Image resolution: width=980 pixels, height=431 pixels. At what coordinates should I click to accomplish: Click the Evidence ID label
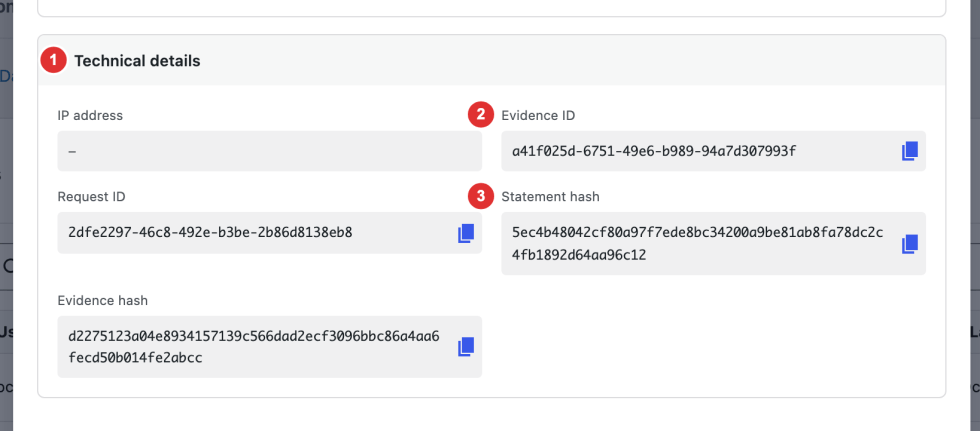(538, 116)
